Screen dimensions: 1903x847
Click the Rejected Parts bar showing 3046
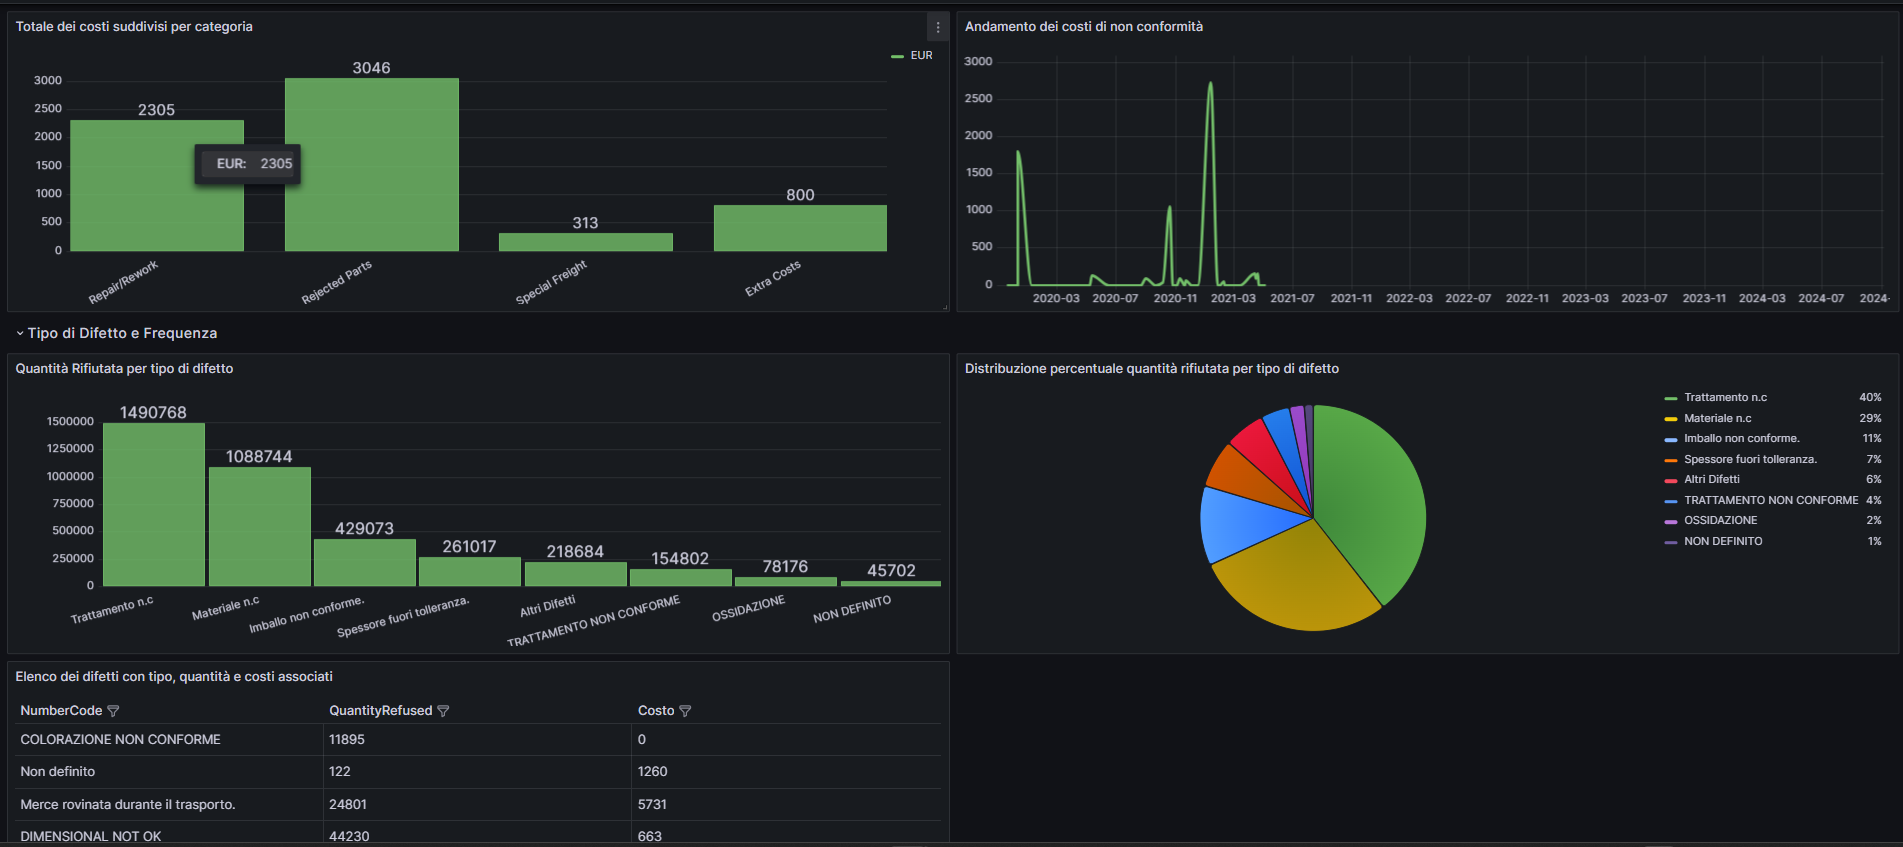371,165
